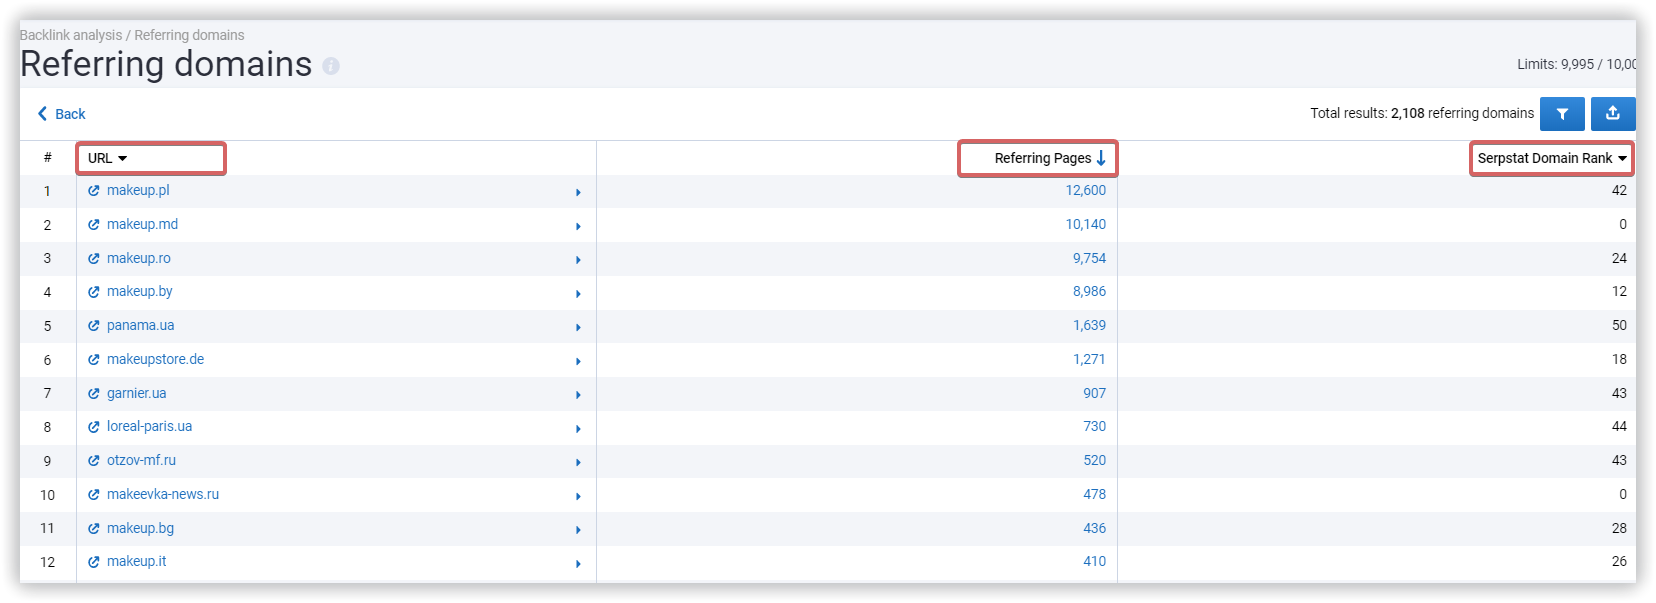Open the makeup.it domain link
This screenshot has width=1656, height=603.
point(137,562)
